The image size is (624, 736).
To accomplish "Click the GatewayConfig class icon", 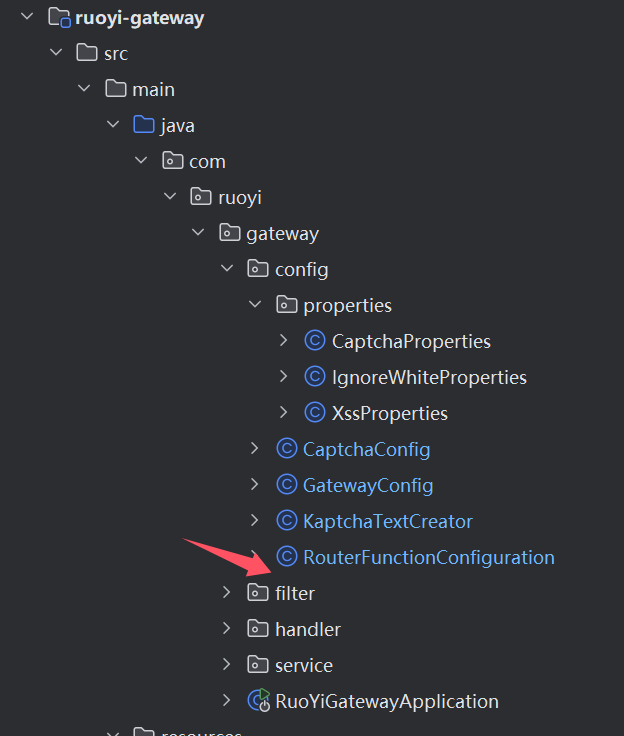I will pyautogui.click(x=287, y=485).
